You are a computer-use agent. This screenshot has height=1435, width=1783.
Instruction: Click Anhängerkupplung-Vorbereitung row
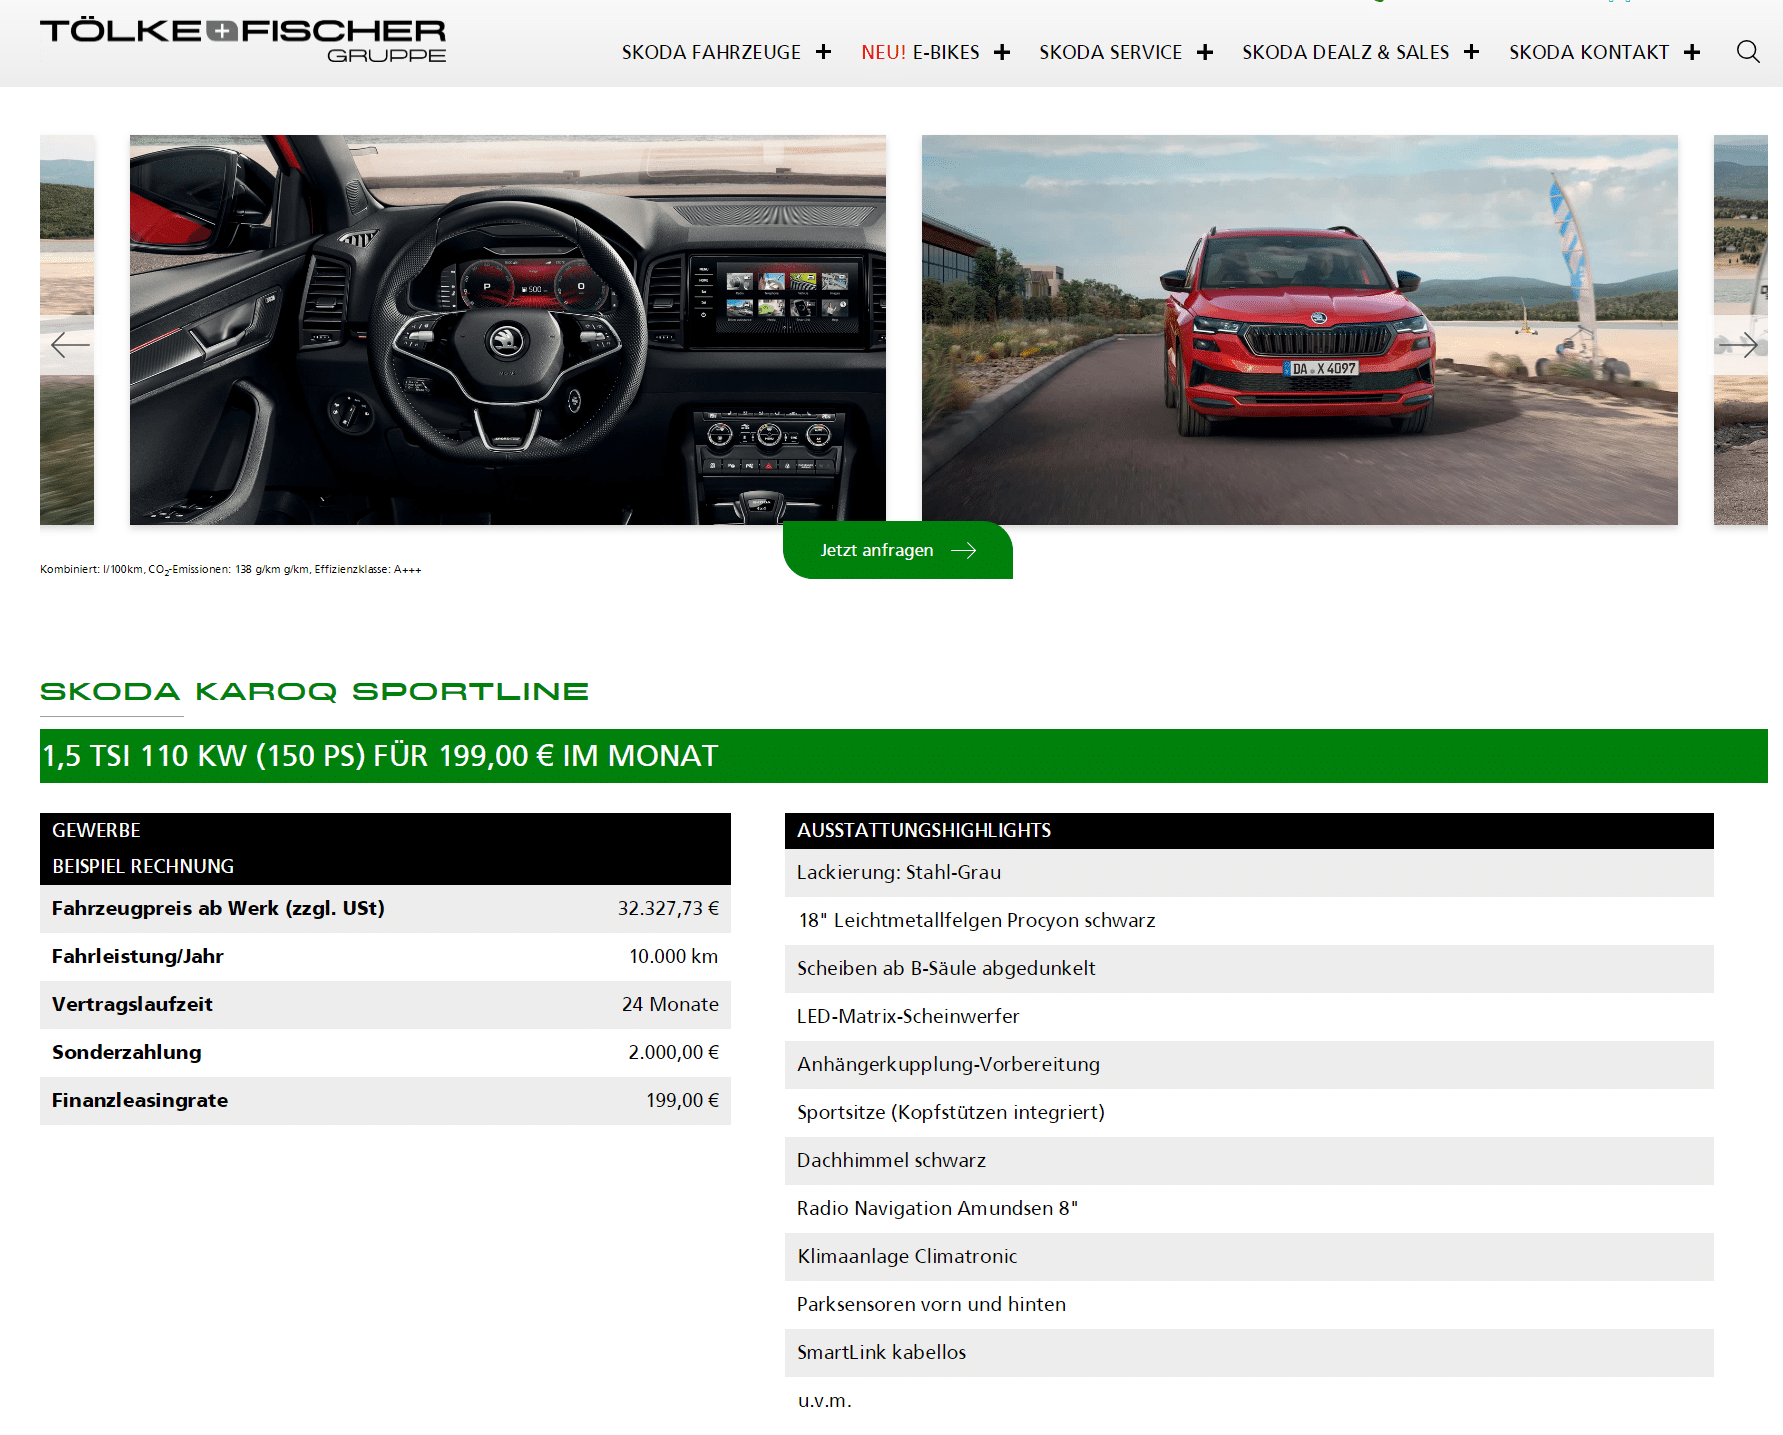pyautogui.click(x=1249, y=1065)
